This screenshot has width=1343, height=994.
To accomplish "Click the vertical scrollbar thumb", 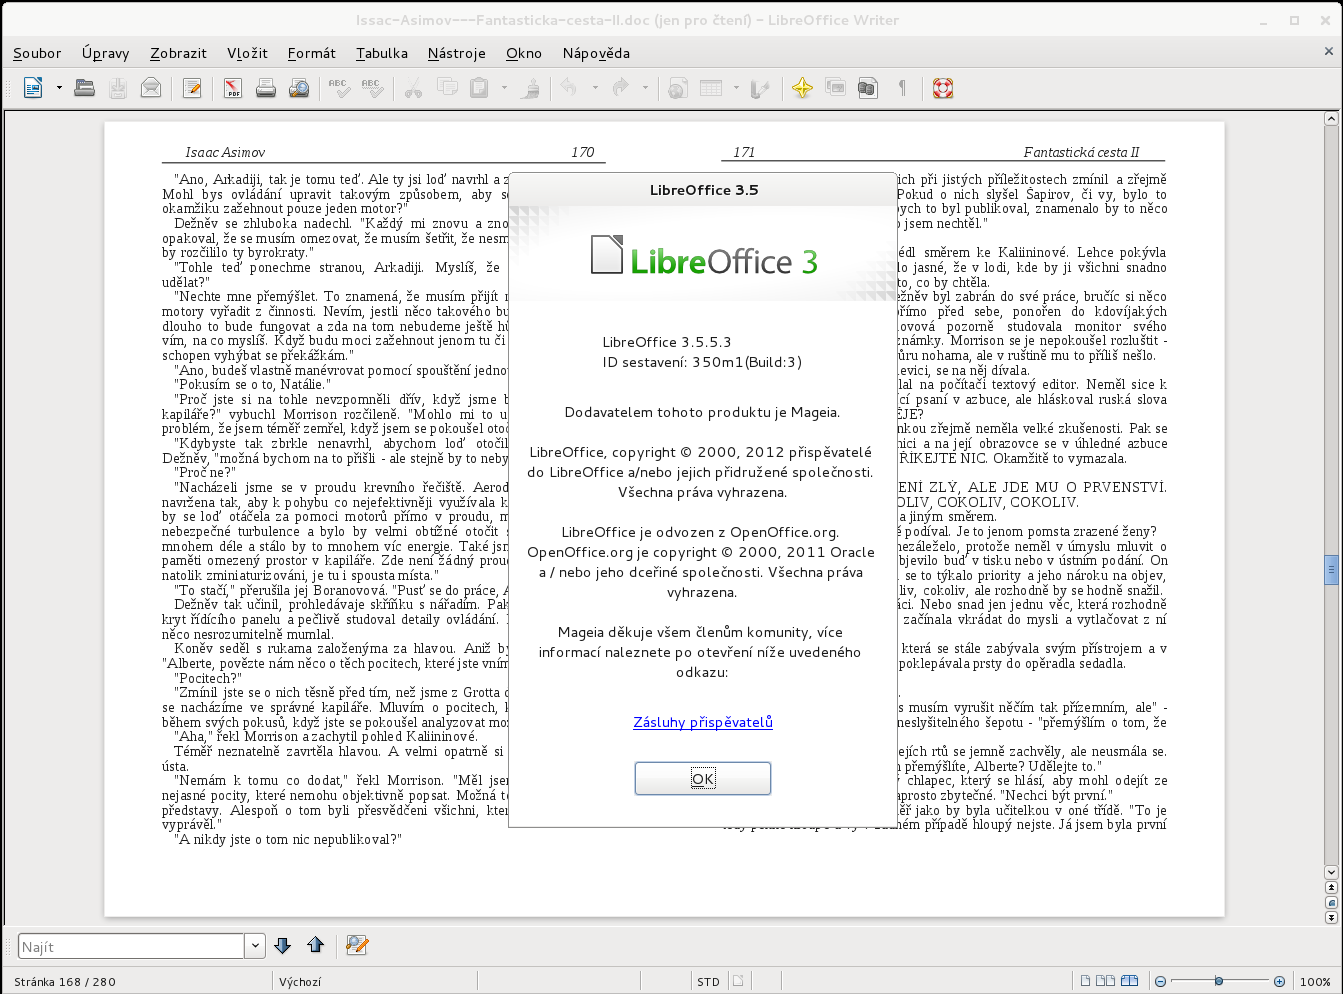I will click(x=1331, y=569).
